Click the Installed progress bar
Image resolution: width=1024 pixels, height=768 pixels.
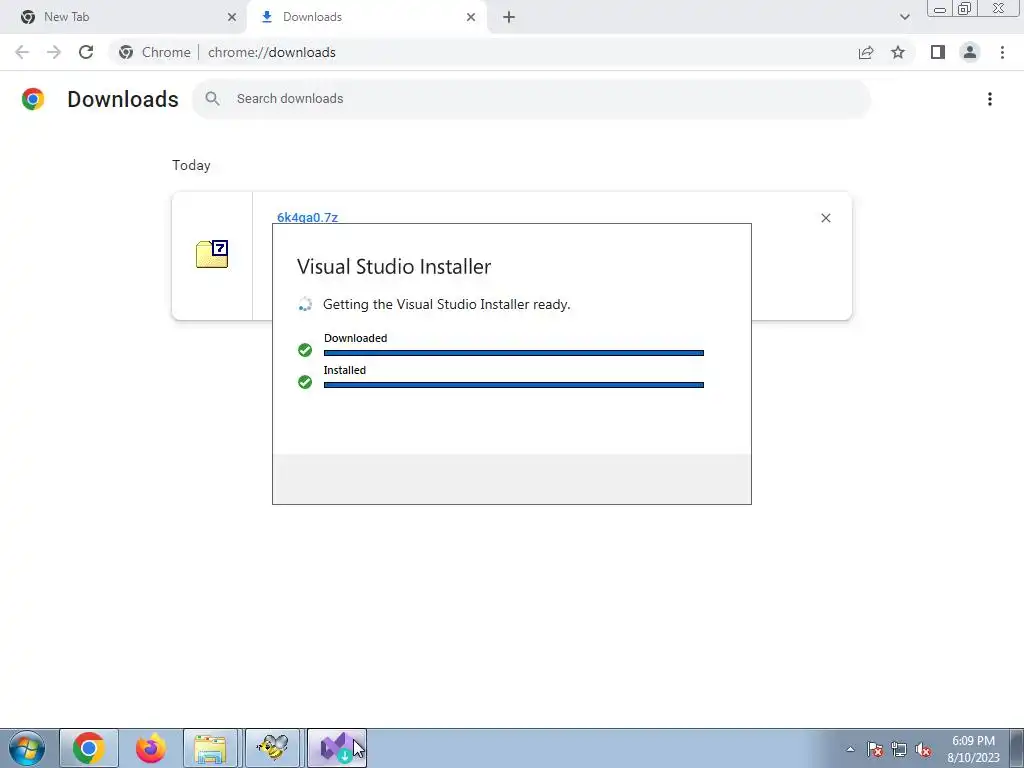coord(513,385)
